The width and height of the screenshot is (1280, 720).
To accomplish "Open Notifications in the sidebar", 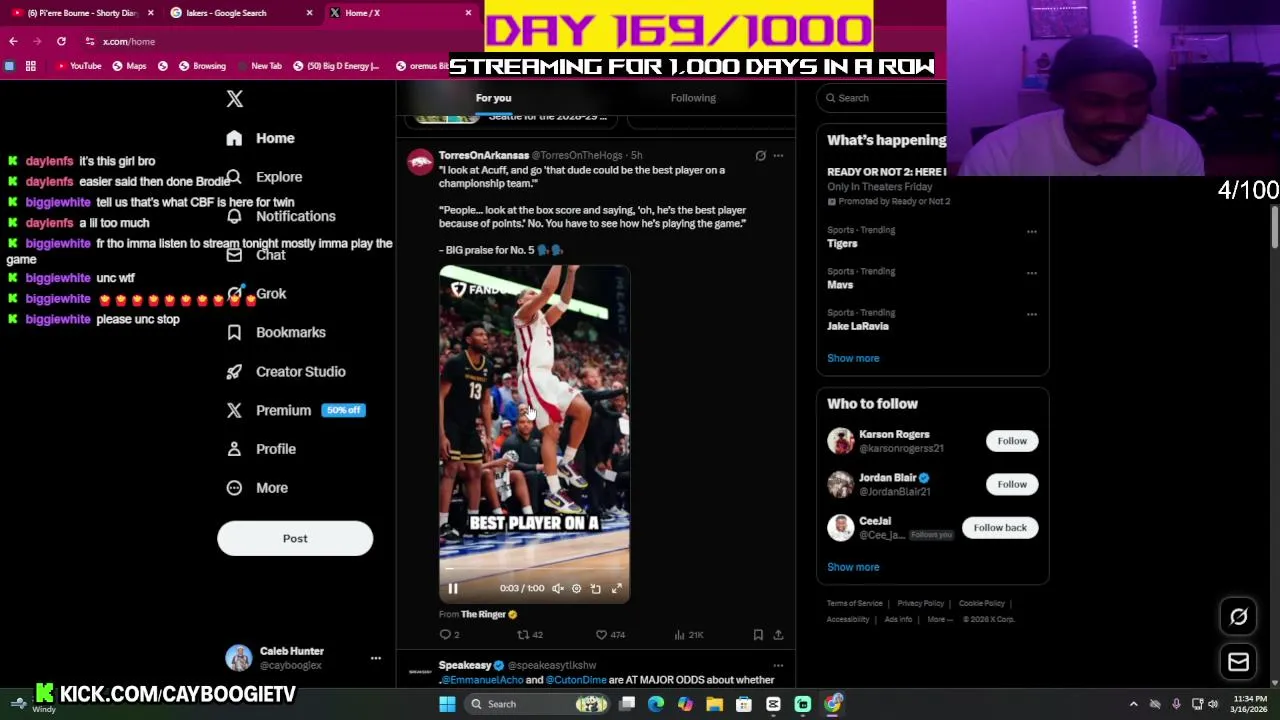I will coord(281,216).
